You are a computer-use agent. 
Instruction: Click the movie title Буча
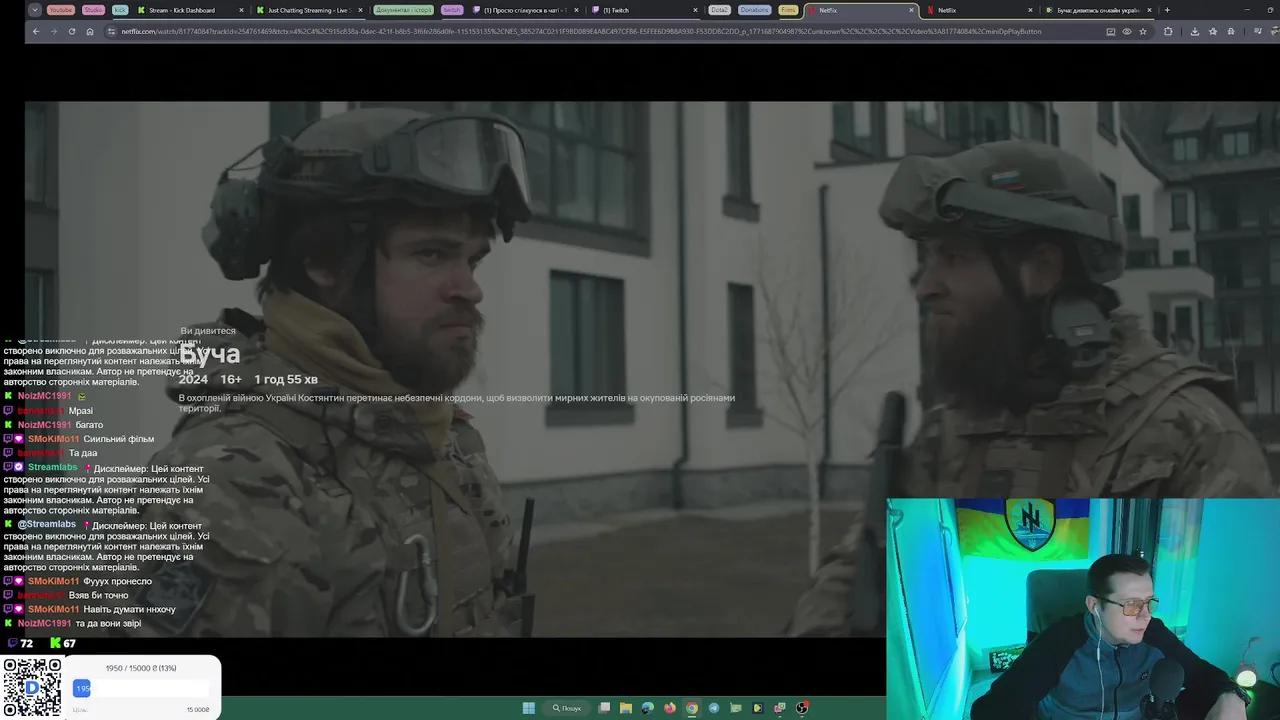pos(209,354)
